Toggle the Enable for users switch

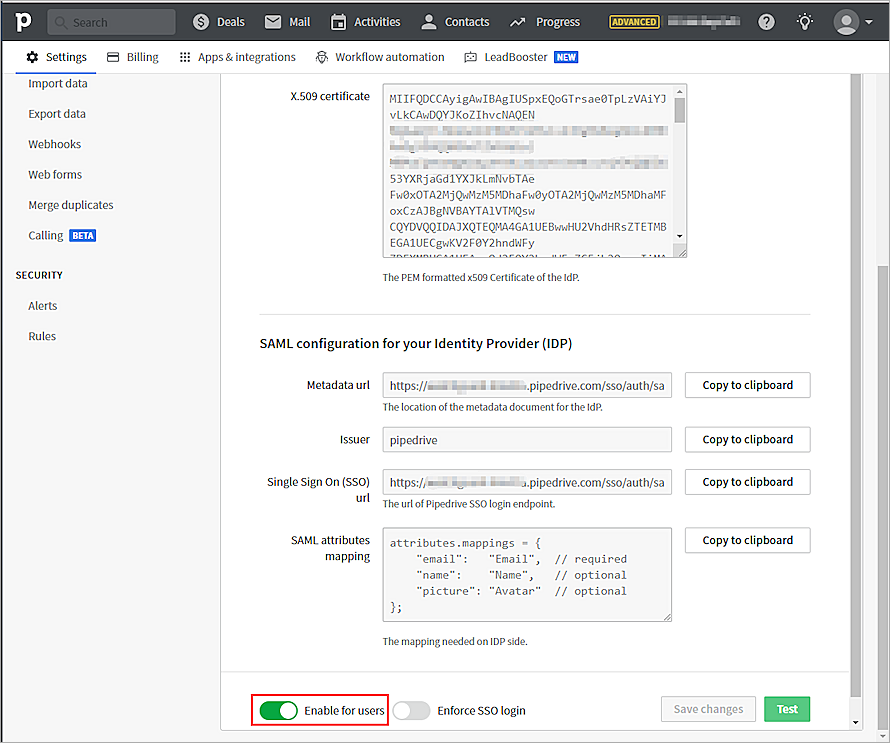click(279, 710)
